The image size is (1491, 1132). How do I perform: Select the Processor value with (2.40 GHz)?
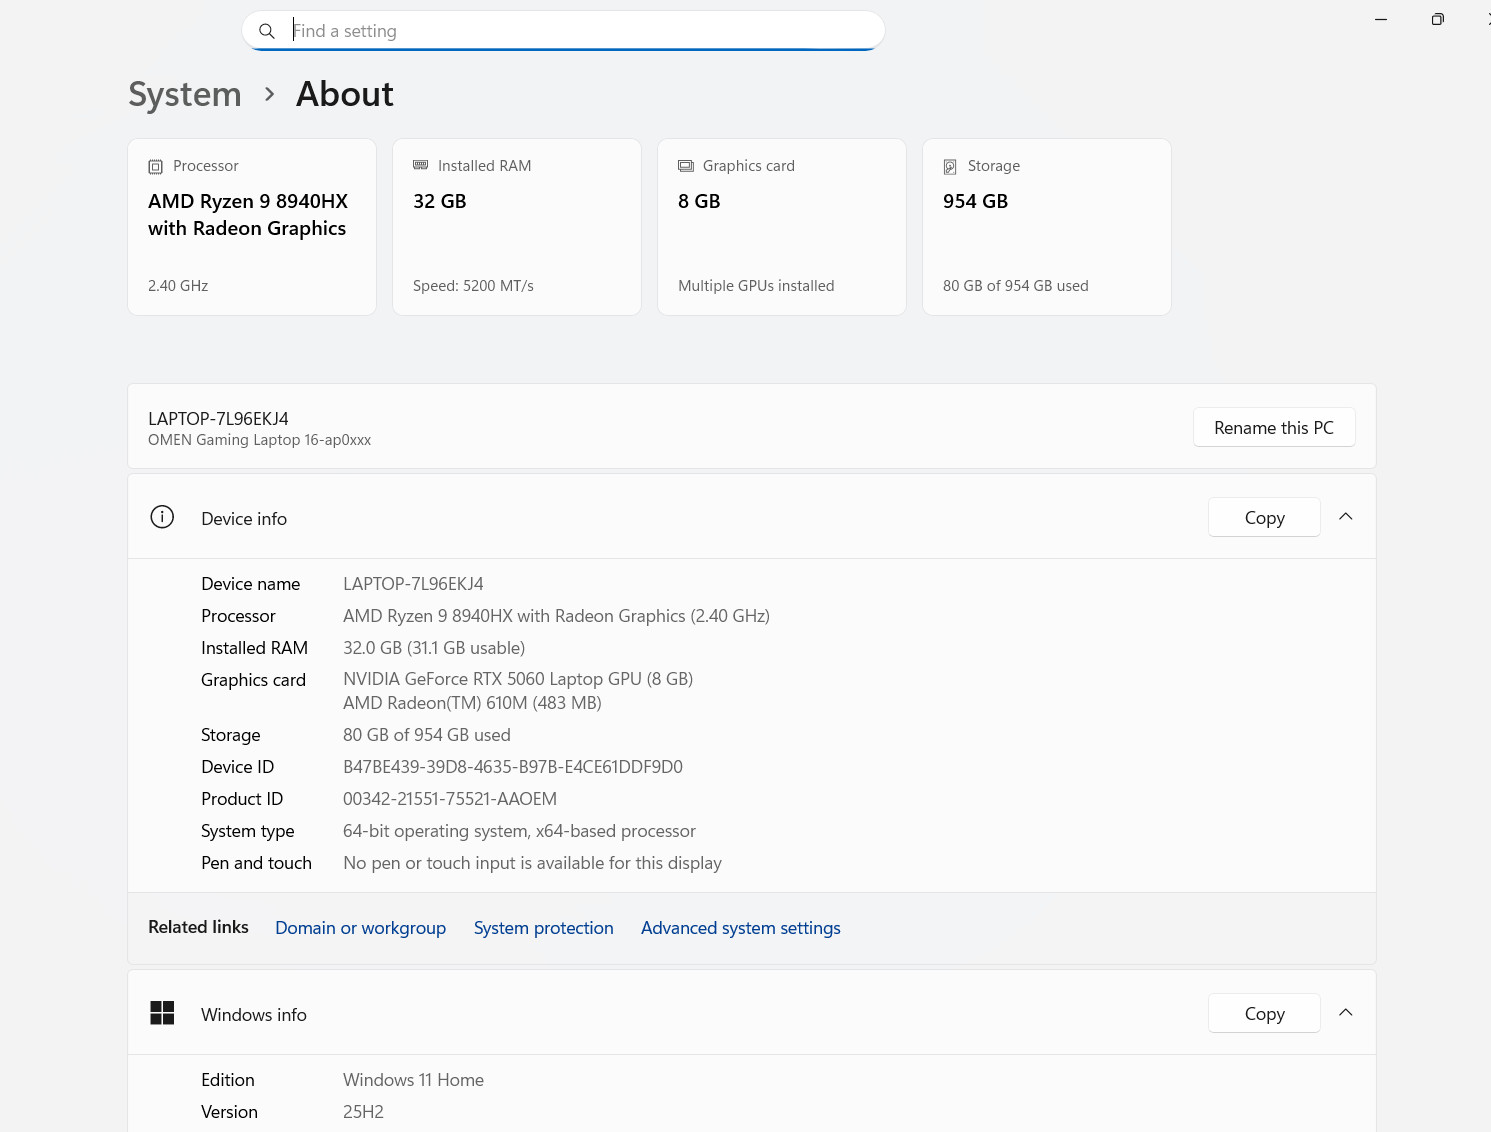coord(556,616)
